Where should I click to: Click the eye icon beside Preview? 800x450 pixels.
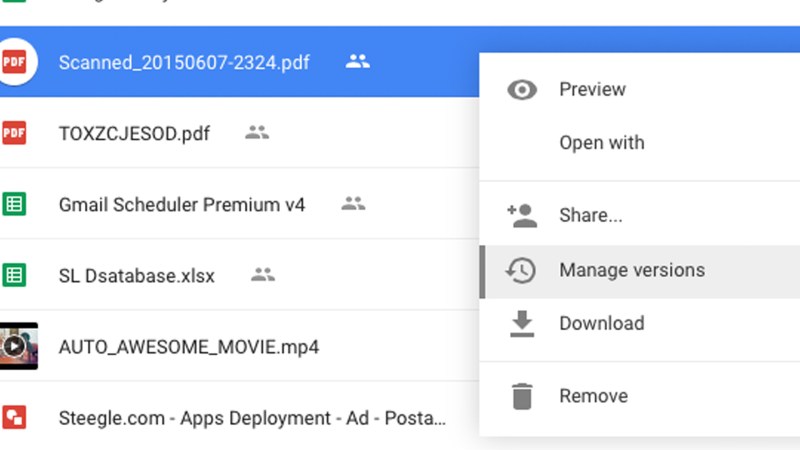(521, 90)
